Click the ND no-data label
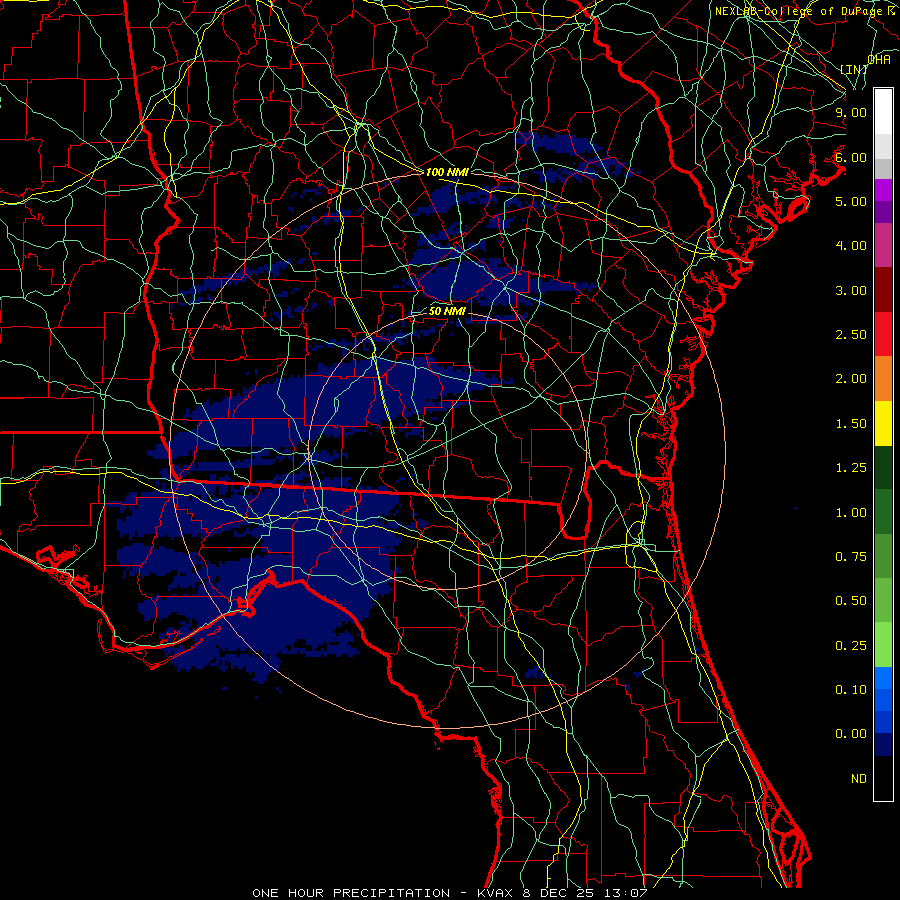 click(x=859, y=779)
